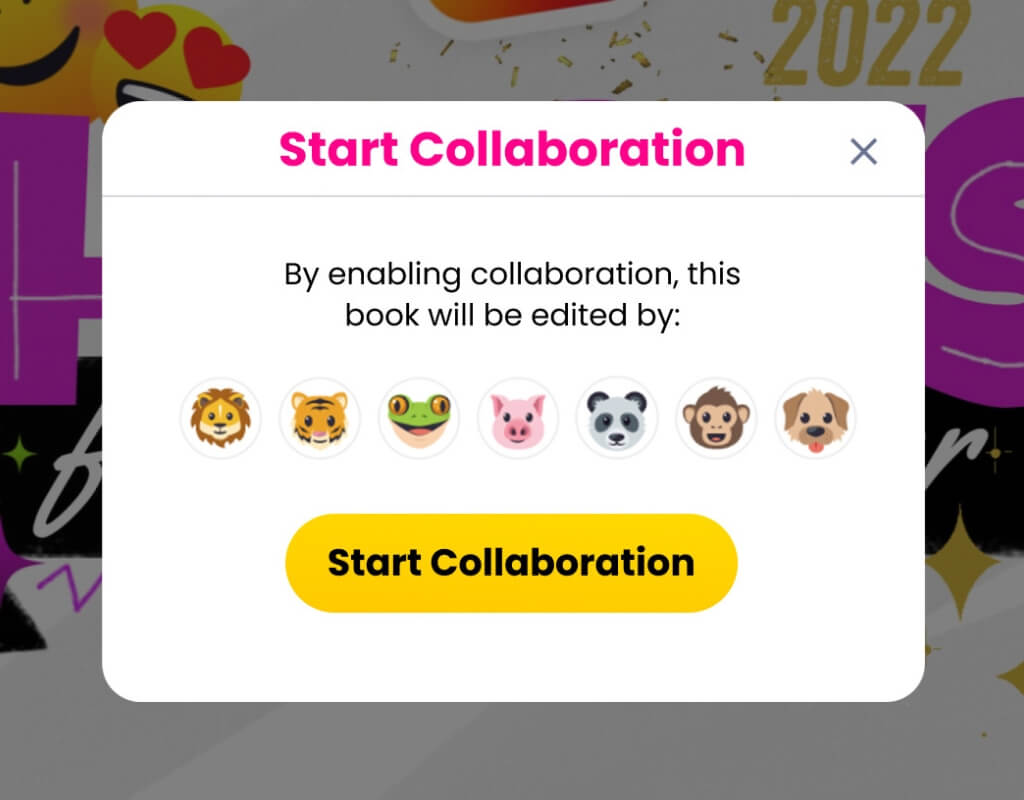
Task: Choose the monkey avatar
Action: [x=716, y=418]
